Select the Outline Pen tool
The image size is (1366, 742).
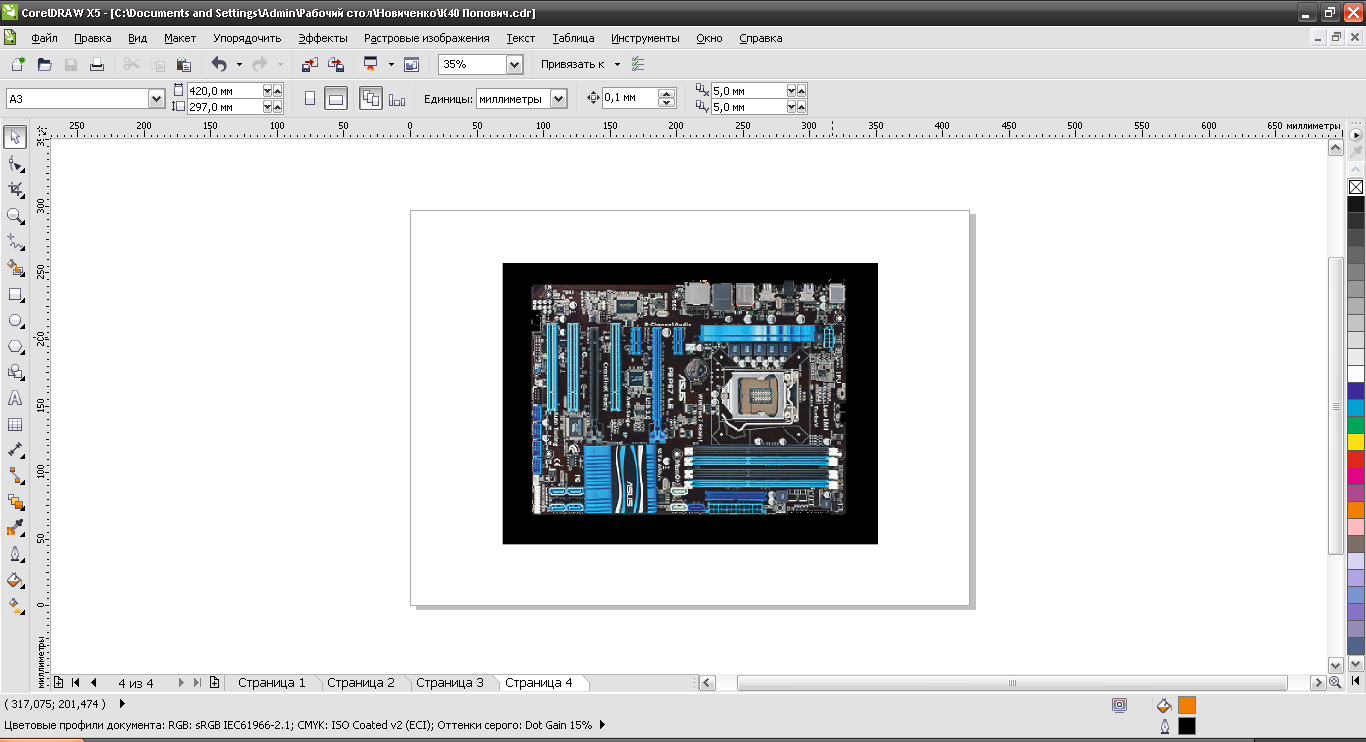(16, 553)
